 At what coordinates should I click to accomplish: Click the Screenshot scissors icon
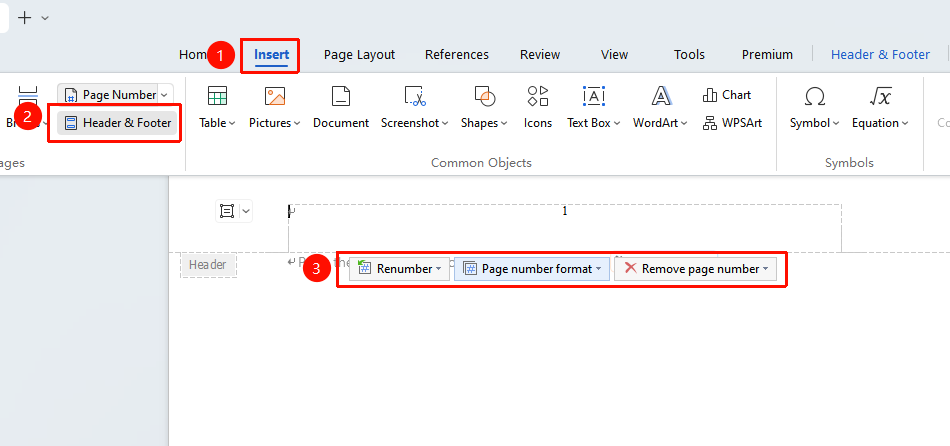415,96
